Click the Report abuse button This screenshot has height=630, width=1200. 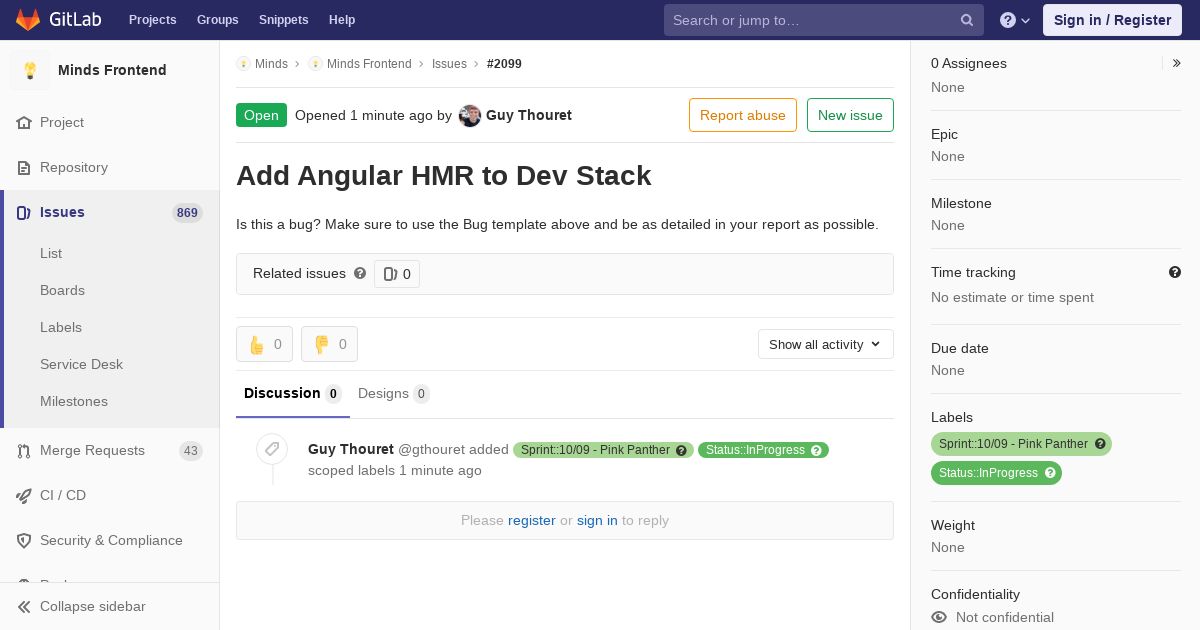tap(743, 115)
